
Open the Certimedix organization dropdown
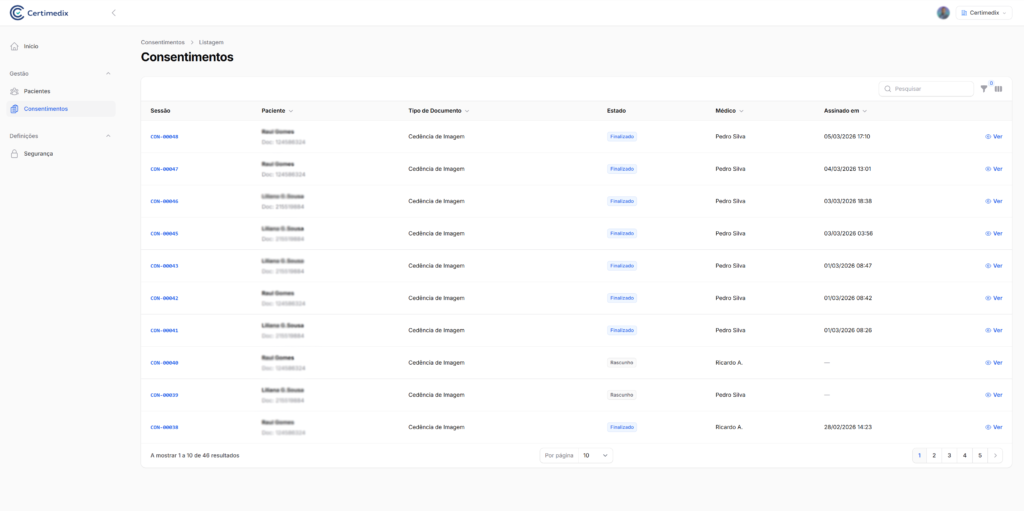coord(984,13)
